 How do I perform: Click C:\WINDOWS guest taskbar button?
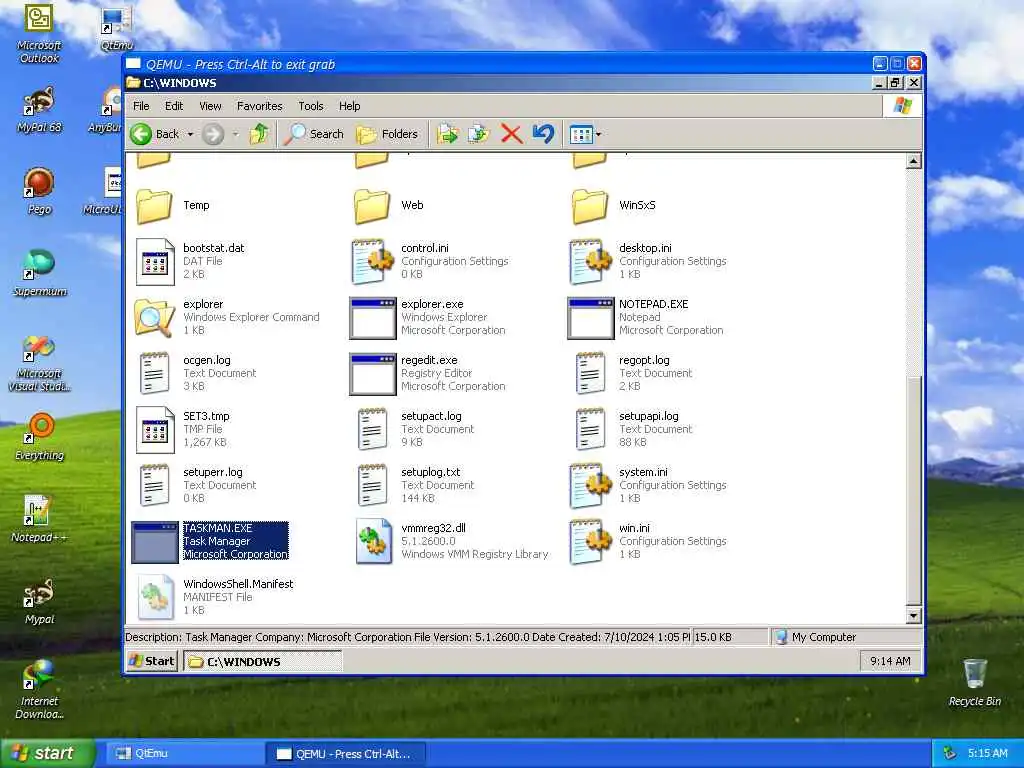tap(262, 662)
